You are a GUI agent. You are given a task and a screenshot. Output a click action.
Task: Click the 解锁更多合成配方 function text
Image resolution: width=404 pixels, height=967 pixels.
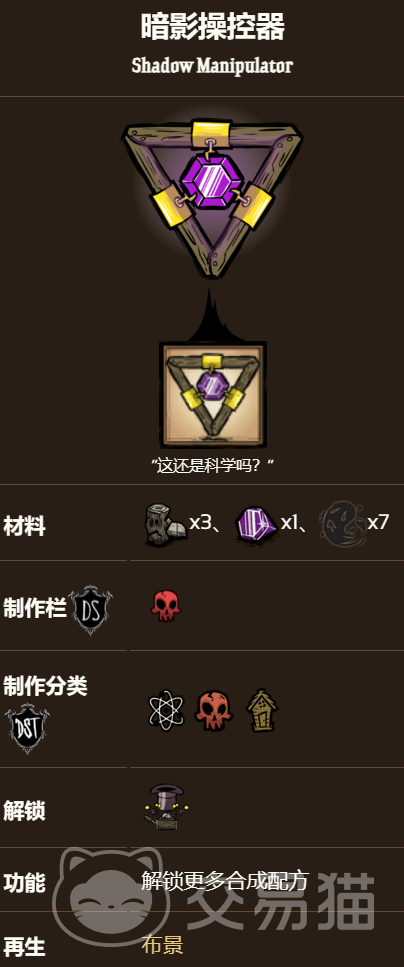point(225,881)
